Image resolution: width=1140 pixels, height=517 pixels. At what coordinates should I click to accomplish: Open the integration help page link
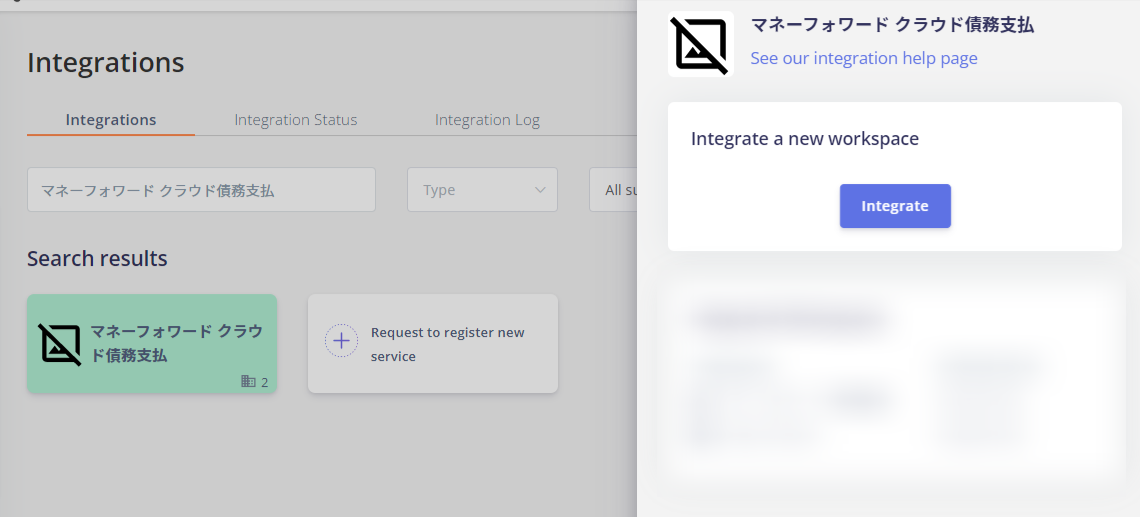(x=864, y=58)
